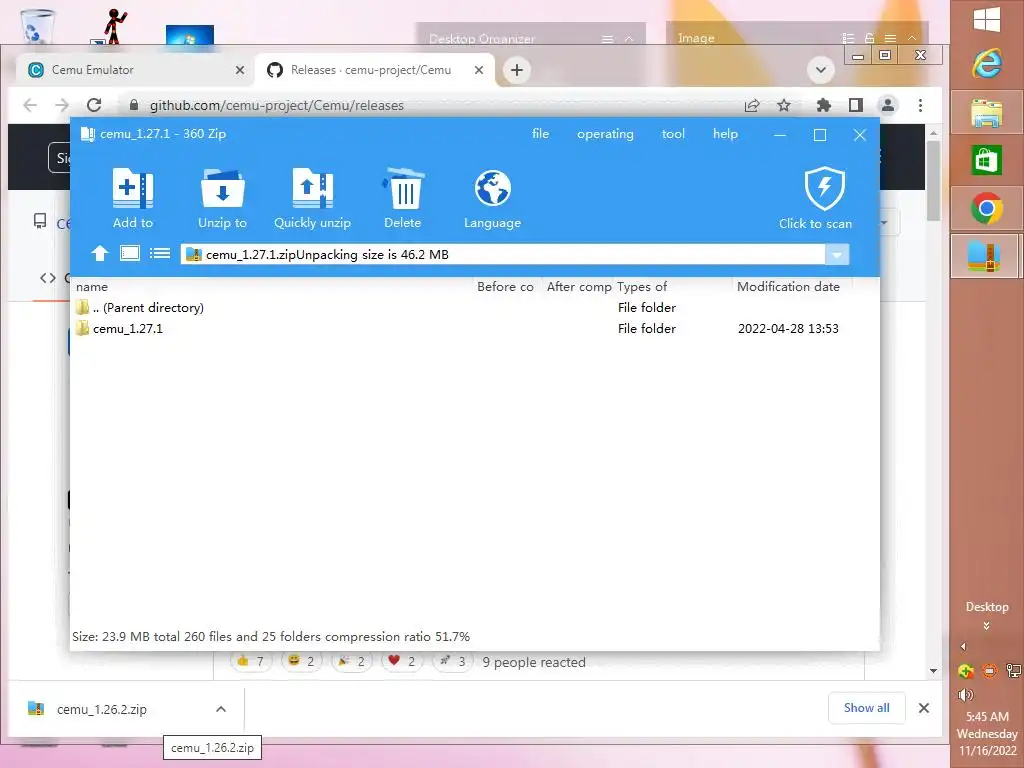This screenshot has height=768, width=1024.
Task: Close the Releases cemu-project tab
Action: tap(479, 70)
